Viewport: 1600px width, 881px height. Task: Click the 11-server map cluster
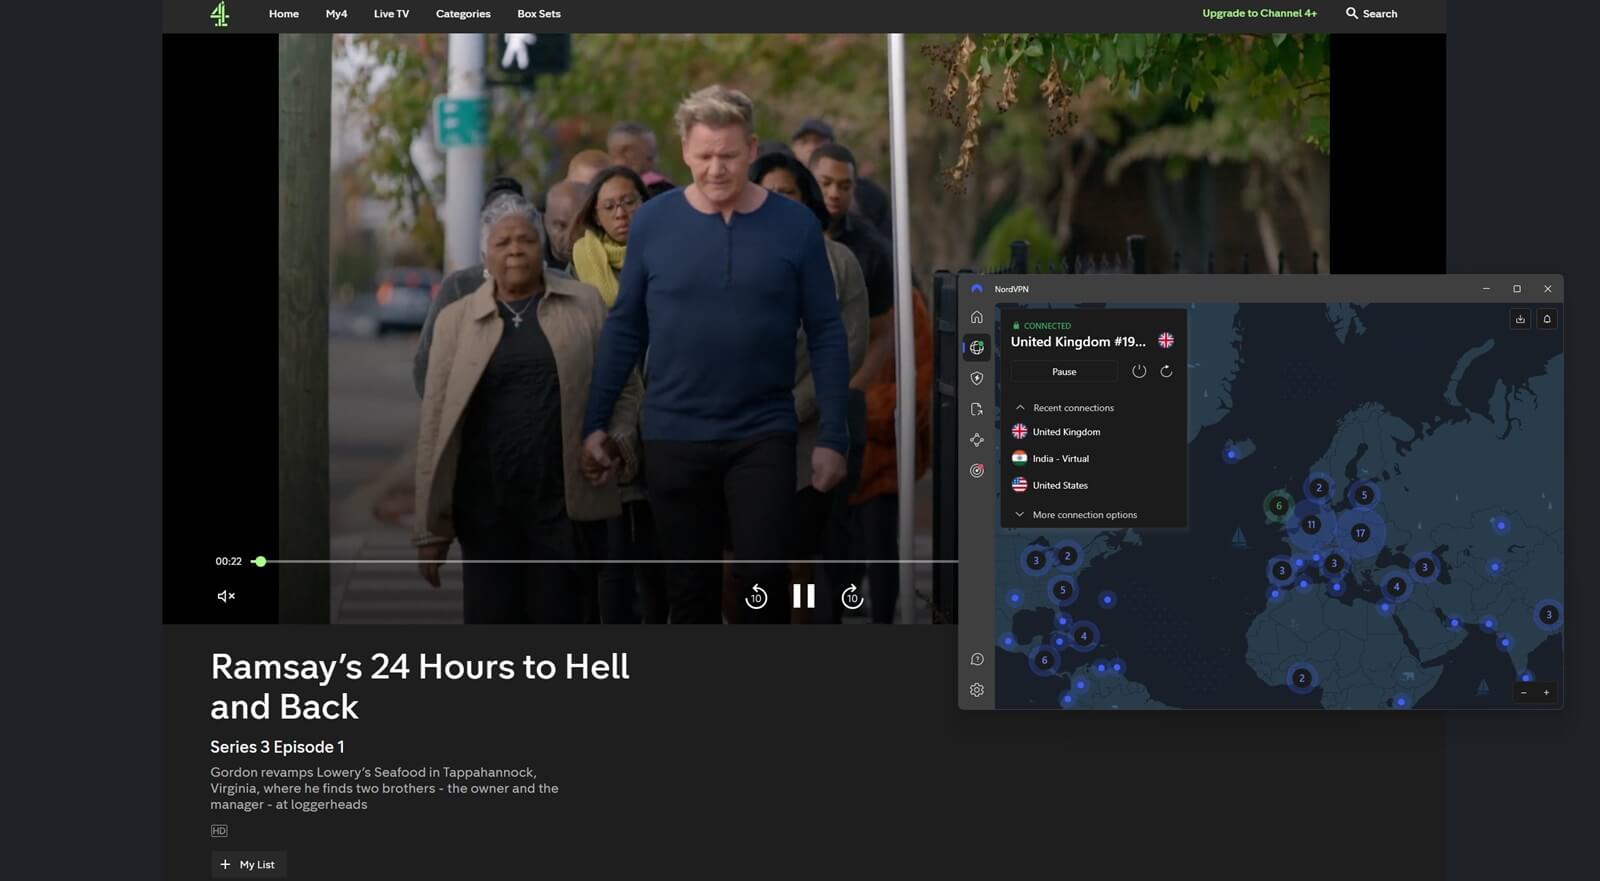pyautogui.click(x=1311, y=524)
